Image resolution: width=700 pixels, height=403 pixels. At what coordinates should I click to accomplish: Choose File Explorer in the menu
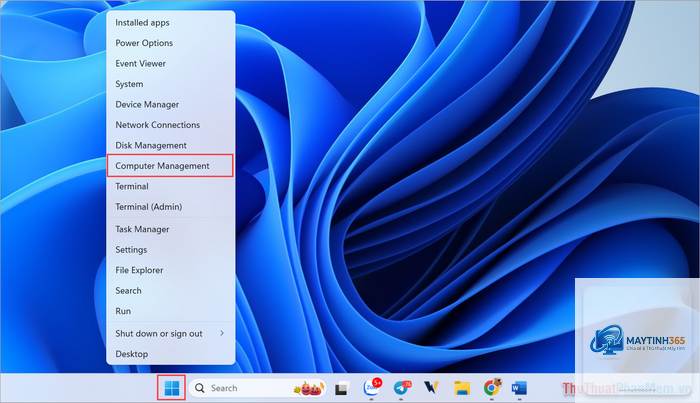171,270
